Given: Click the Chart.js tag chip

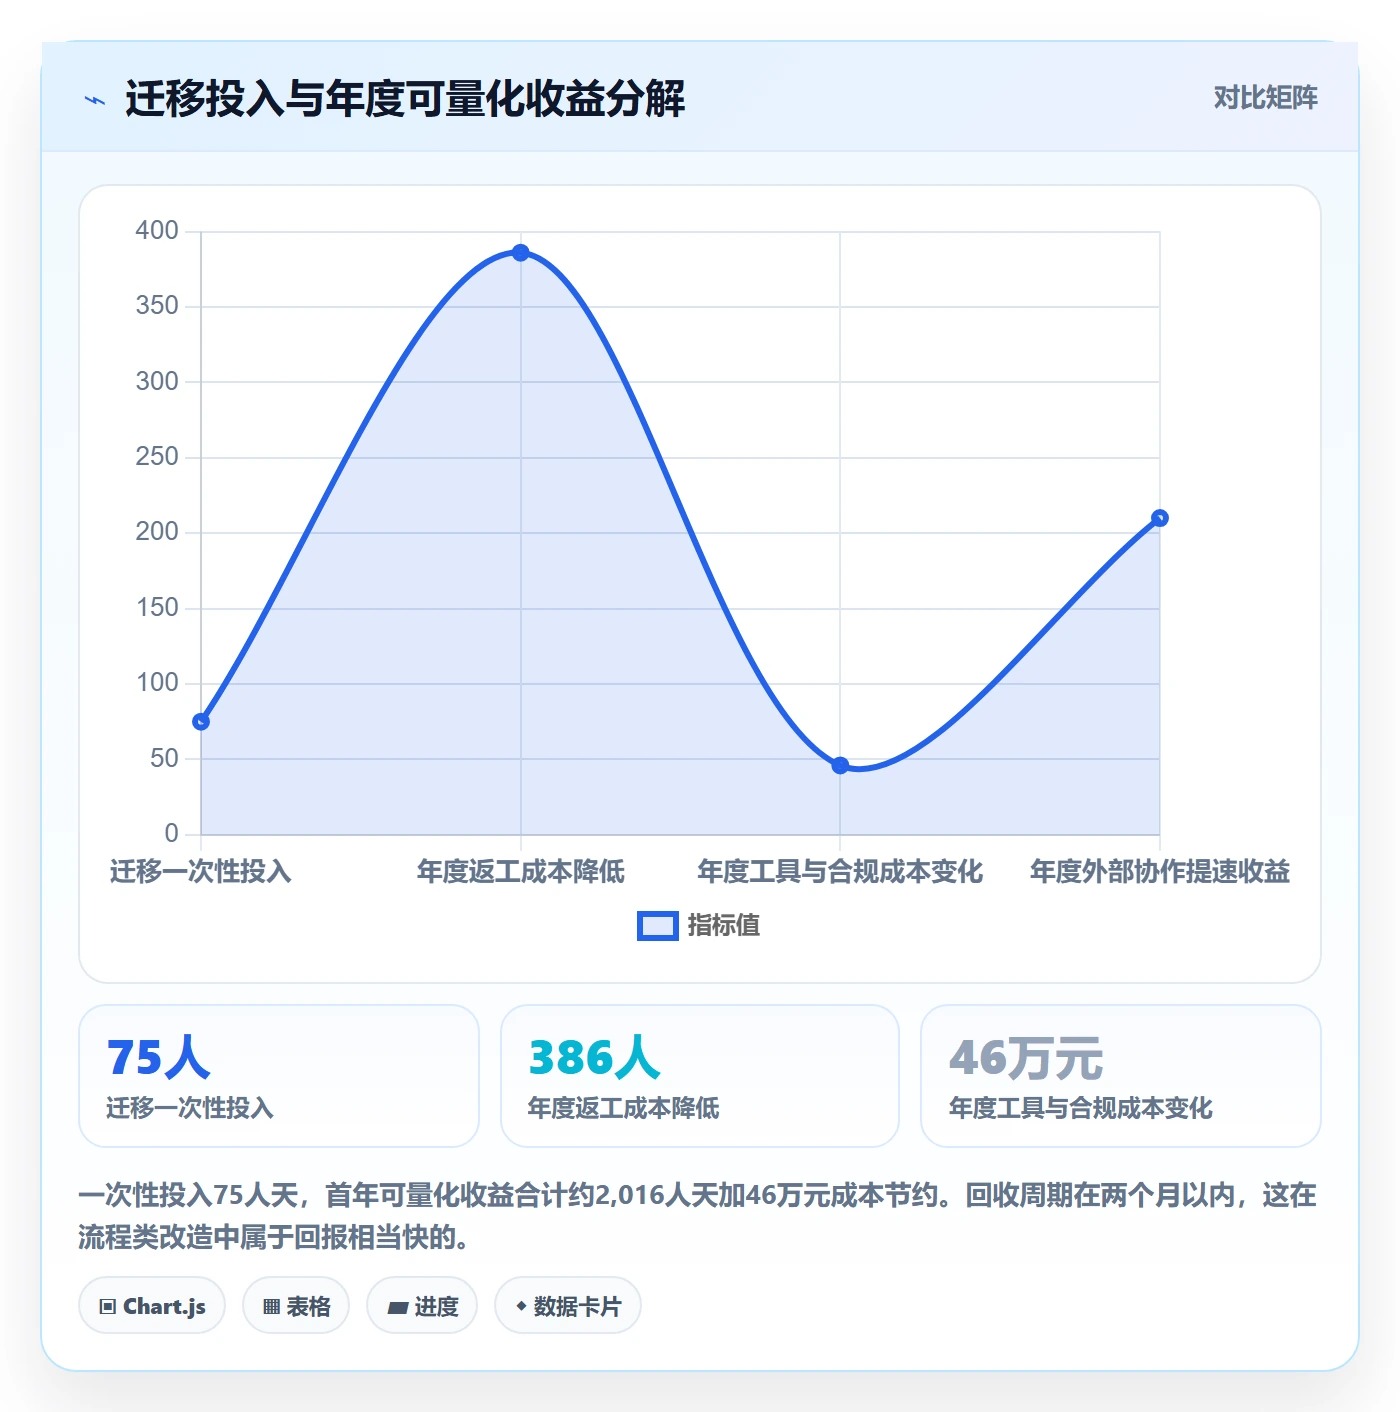Looking at the screenshot, I should tap(152, 1306).
